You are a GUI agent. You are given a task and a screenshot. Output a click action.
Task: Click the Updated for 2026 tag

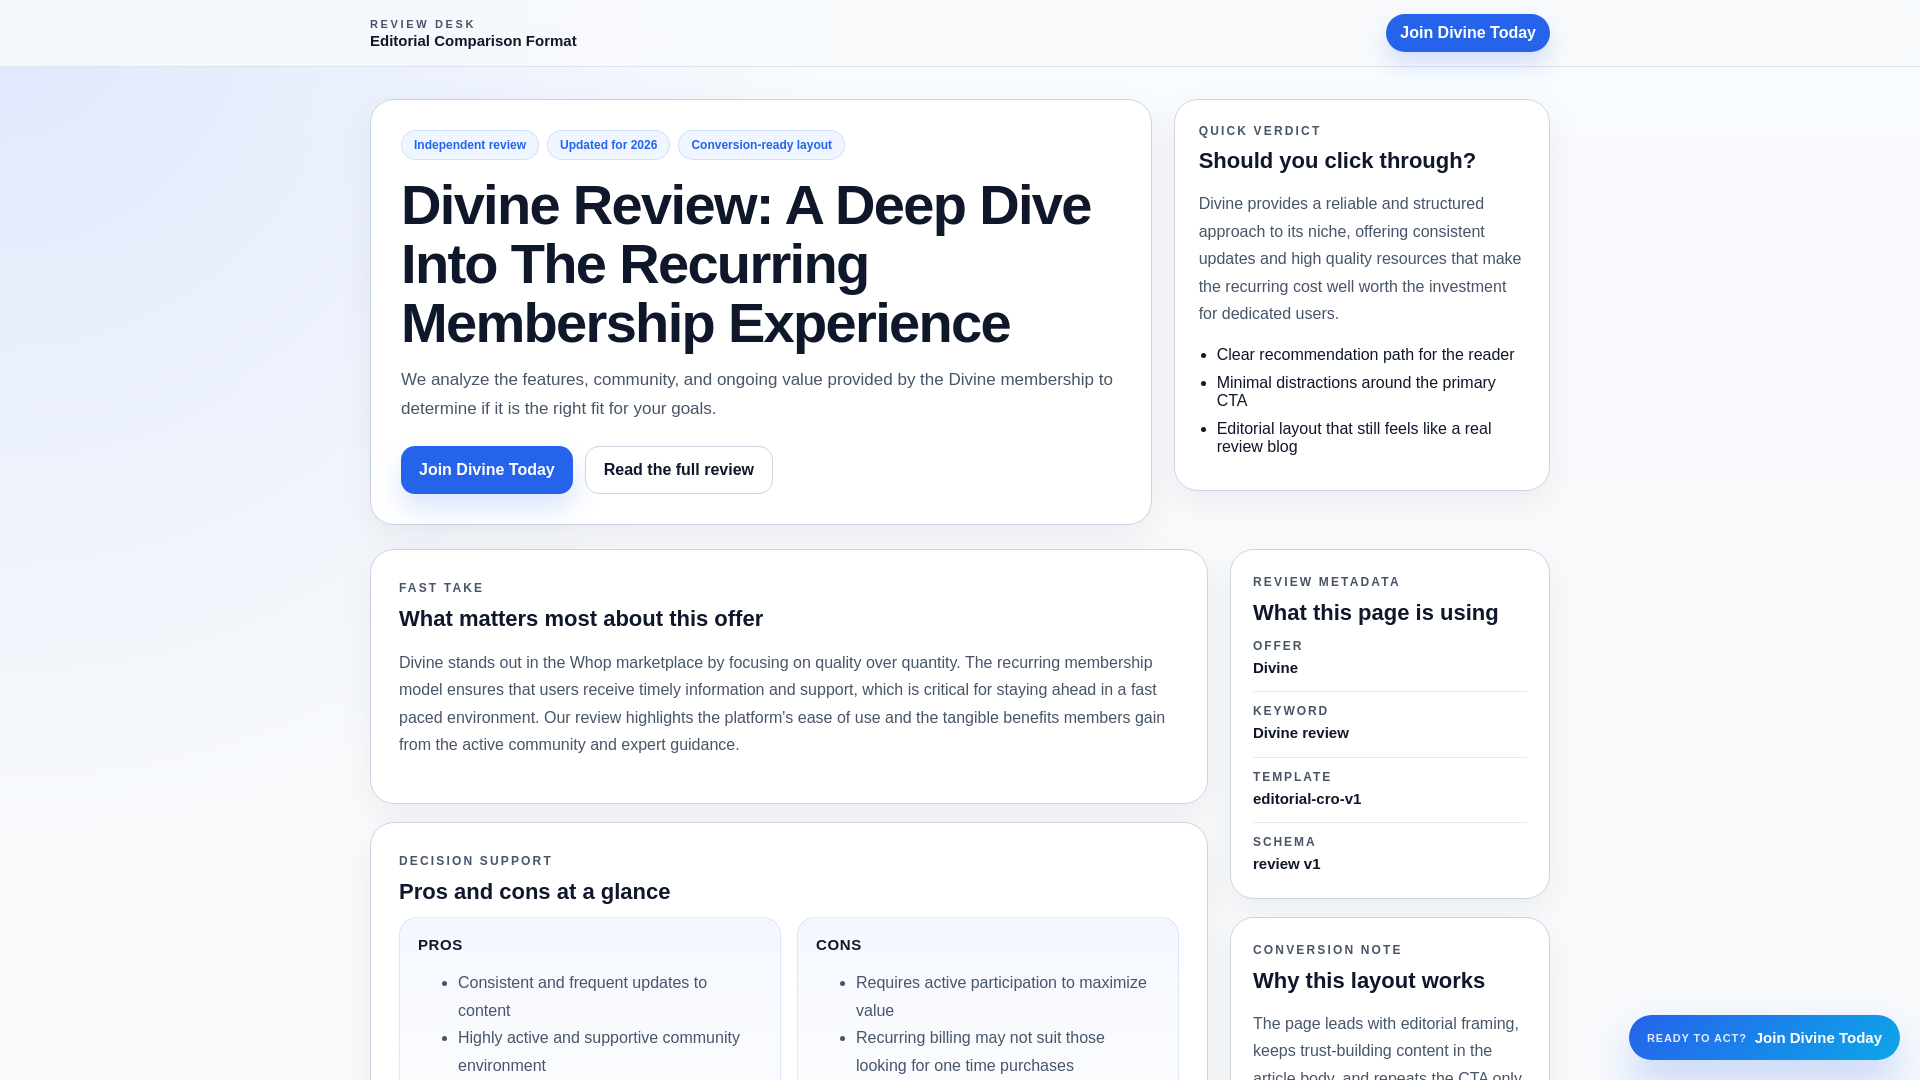608,145
